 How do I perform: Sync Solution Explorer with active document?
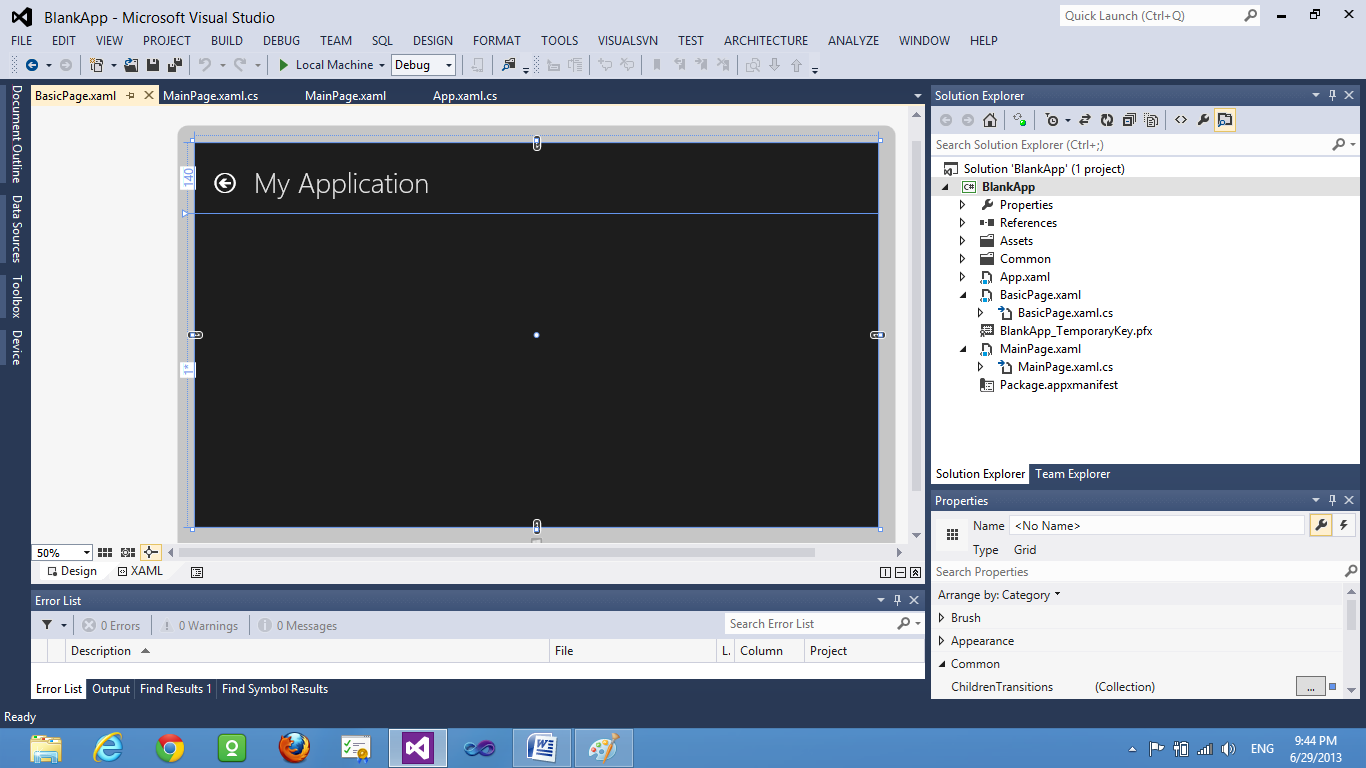1085,119
